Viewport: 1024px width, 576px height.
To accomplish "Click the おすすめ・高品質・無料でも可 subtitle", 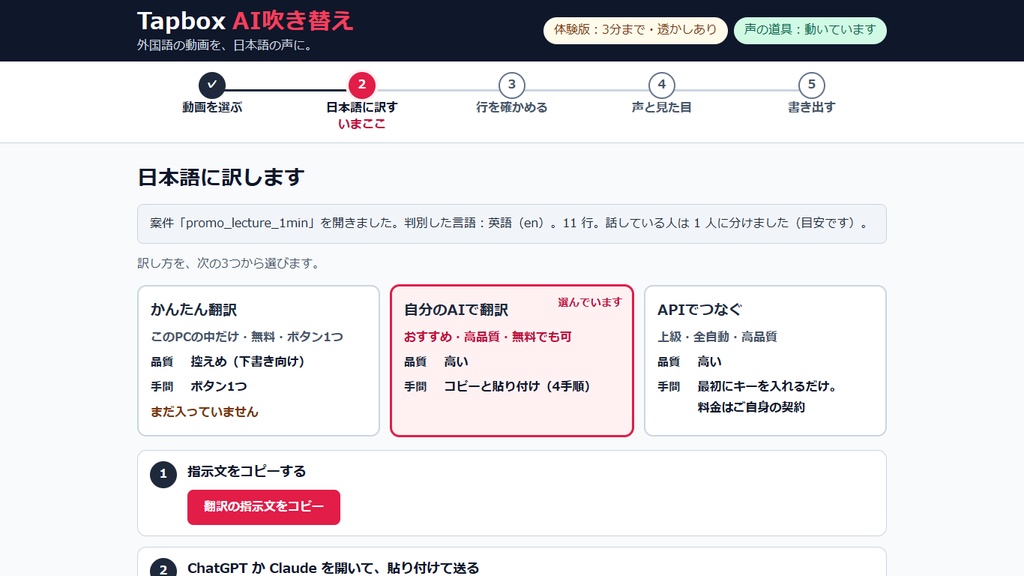I will coord(488,337).
